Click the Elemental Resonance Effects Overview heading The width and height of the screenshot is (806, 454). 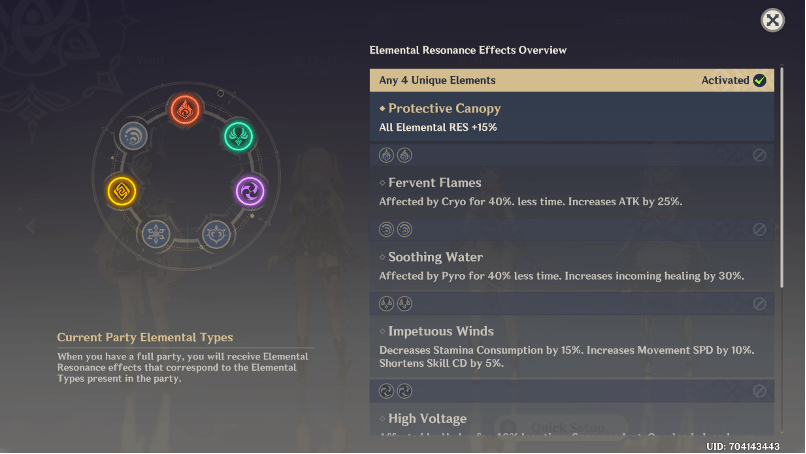[468, 50]
